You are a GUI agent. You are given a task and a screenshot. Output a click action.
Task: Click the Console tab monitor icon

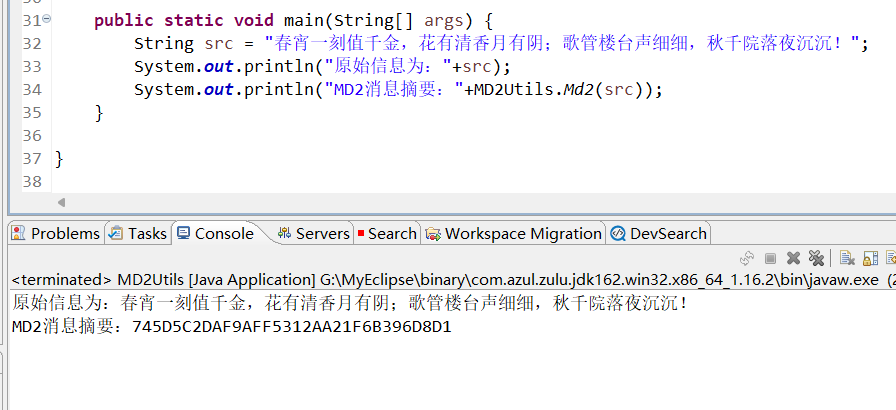[x=183, y=233]
